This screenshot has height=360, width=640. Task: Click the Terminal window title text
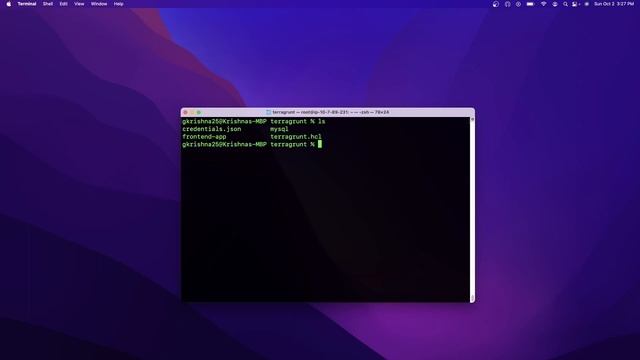coord(331,112)
